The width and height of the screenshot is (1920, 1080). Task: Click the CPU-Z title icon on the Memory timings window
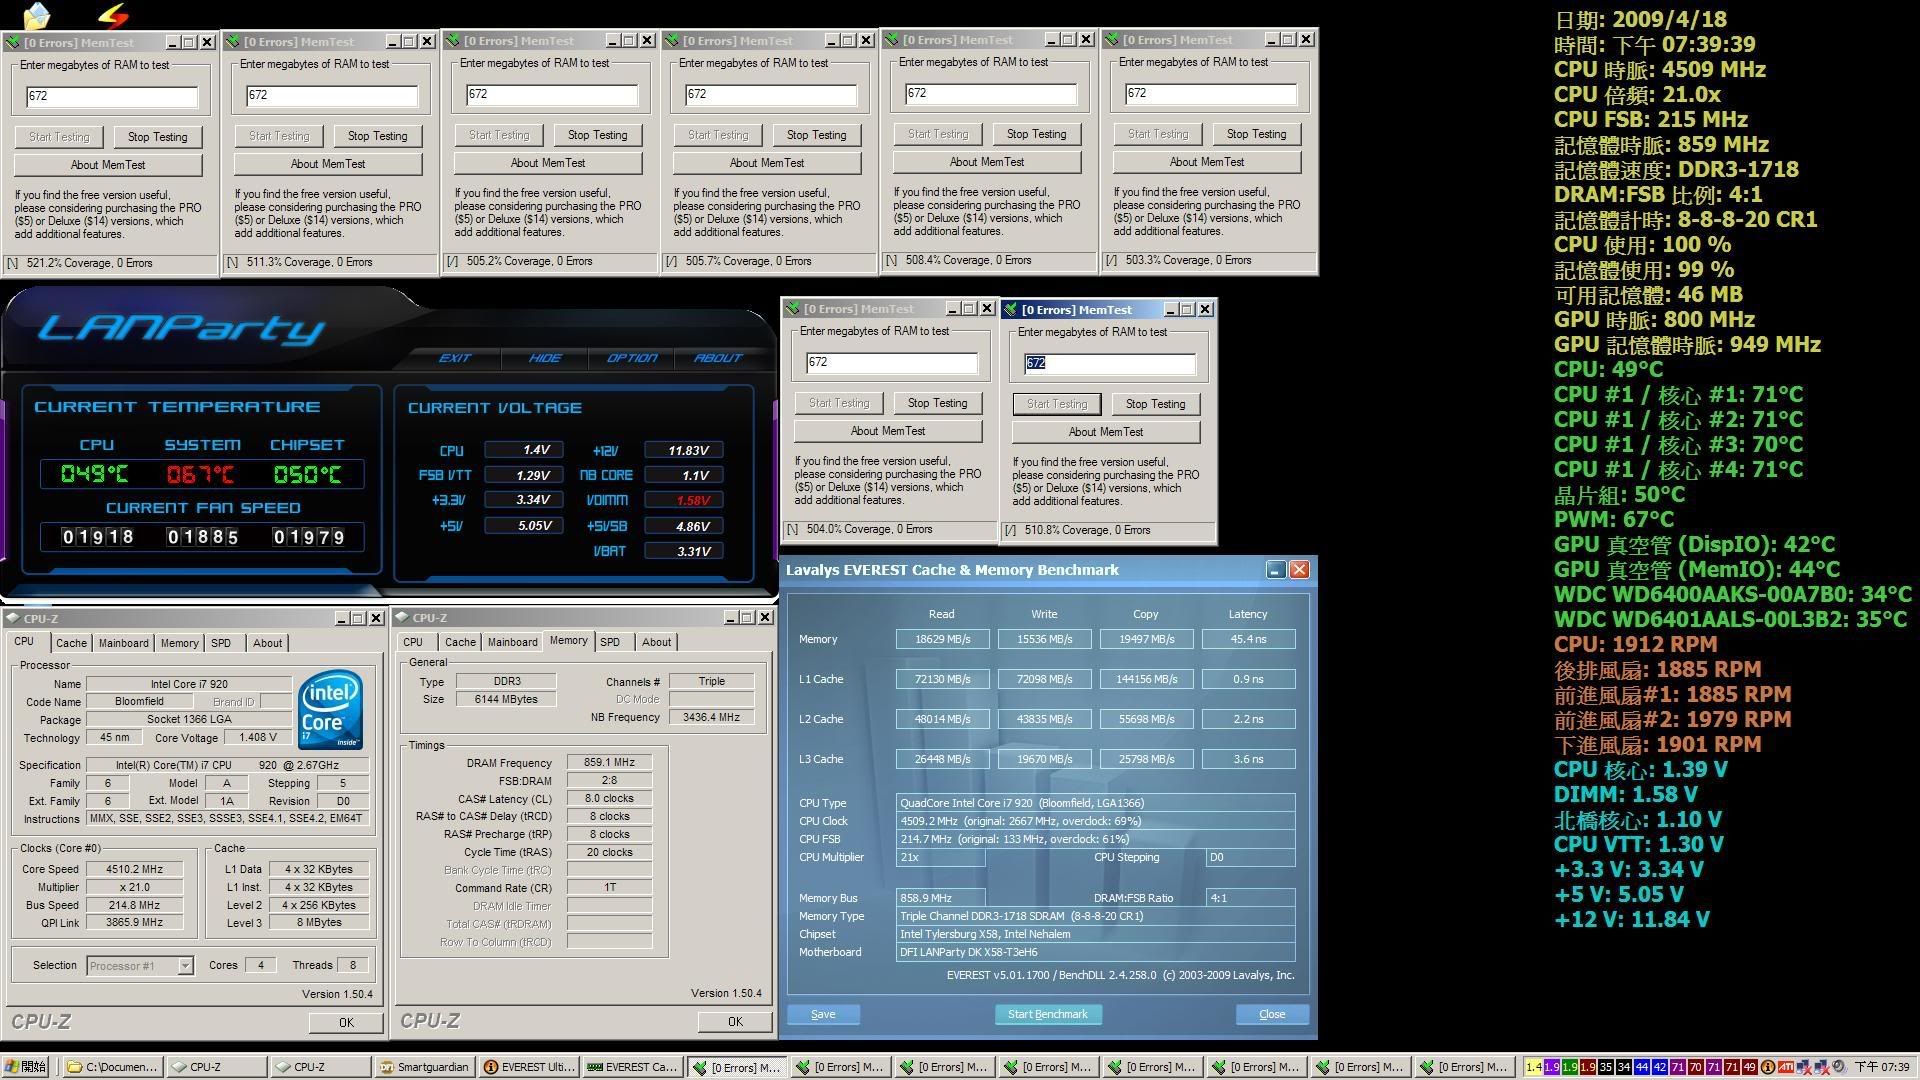(402, 617)
